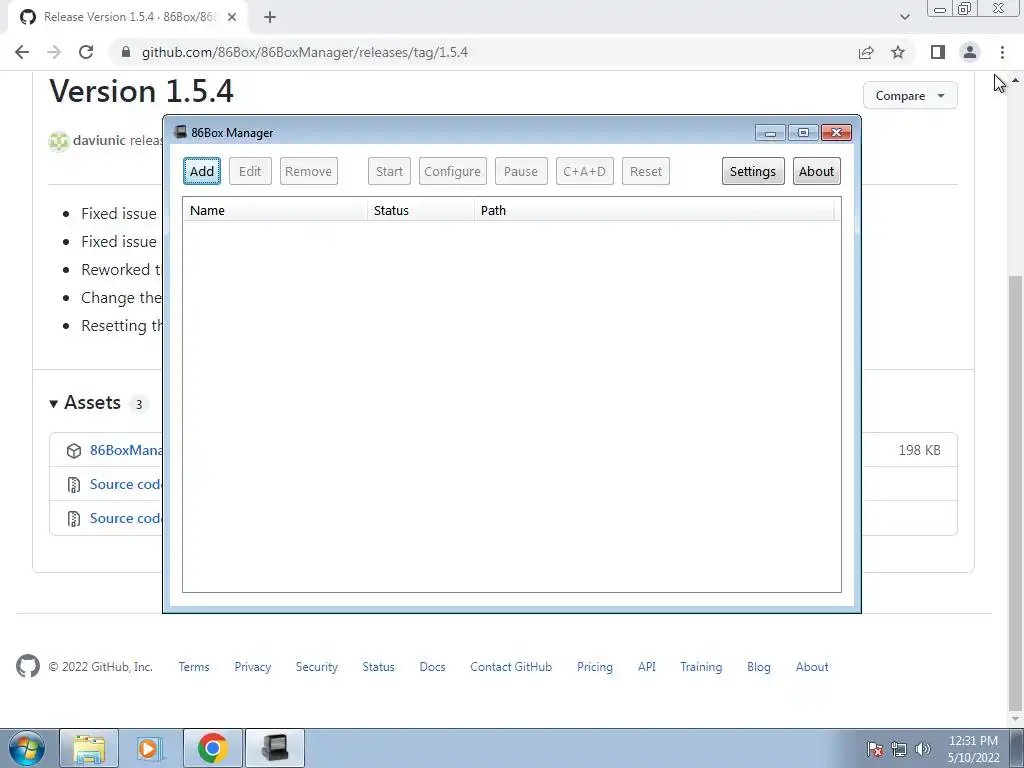Click the 86BoxManager asset link
This screenshot has width=1024, height=768.
[x=126, y=450]
